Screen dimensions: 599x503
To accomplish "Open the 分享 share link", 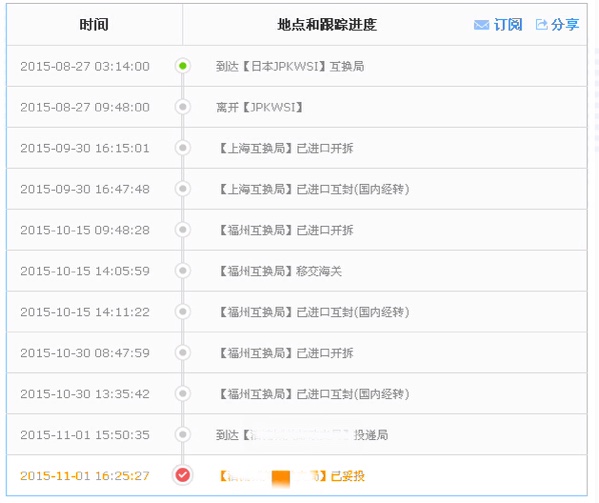I will pos(565,25).
